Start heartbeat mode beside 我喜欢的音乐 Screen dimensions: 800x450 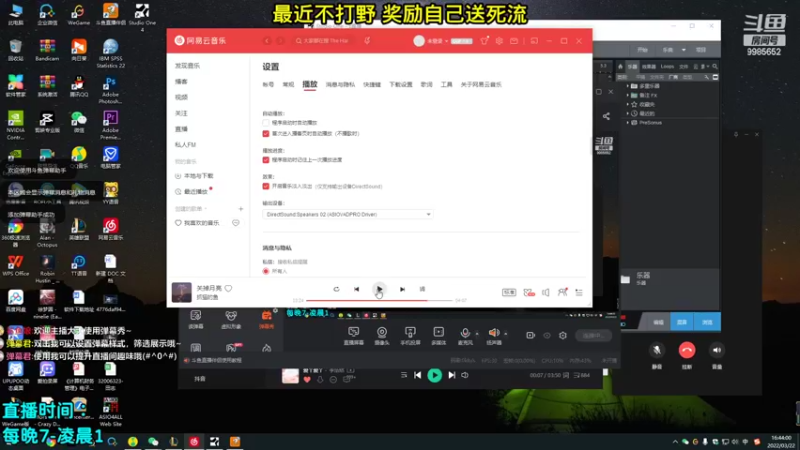(x=236, y=223)
